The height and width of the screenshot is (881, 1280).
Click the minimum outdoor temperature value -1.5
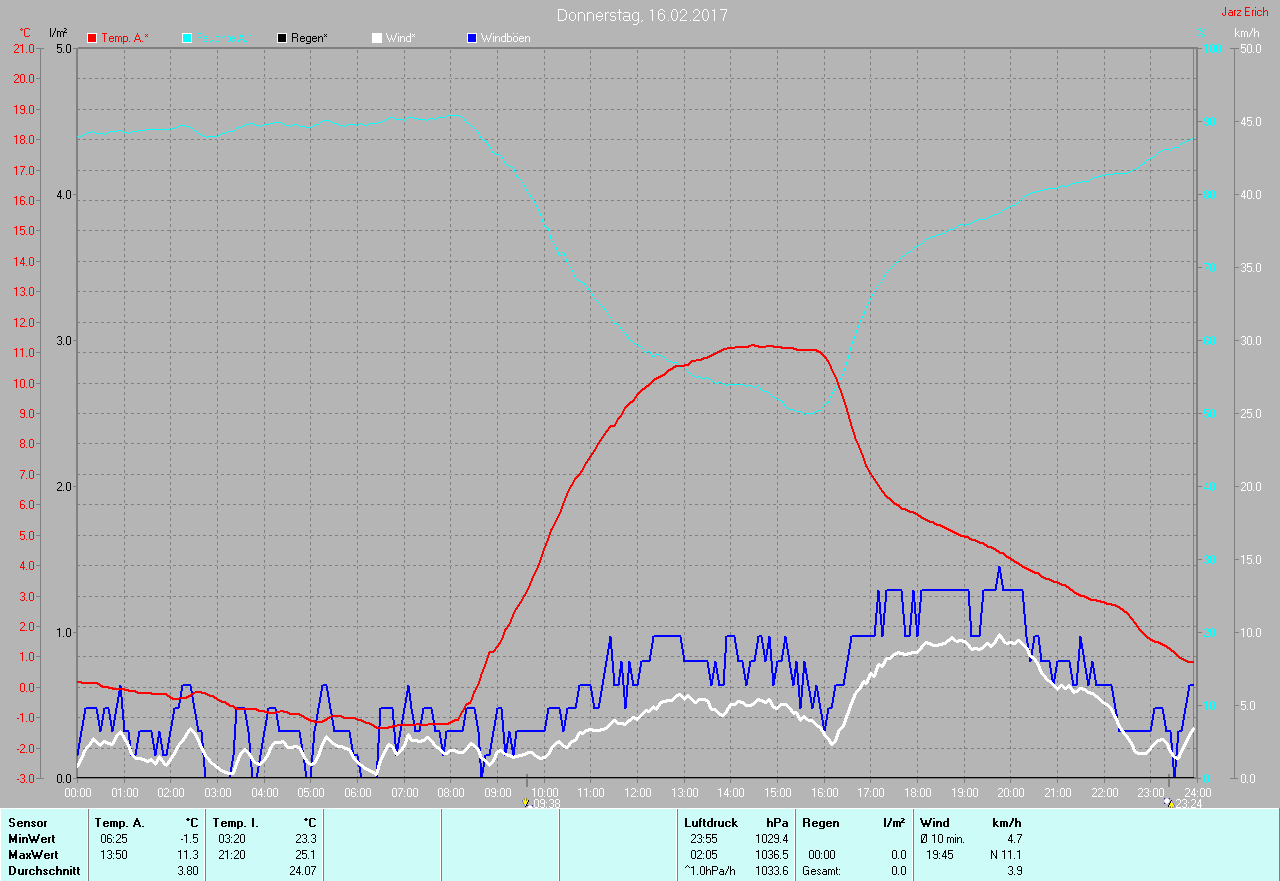188,839
